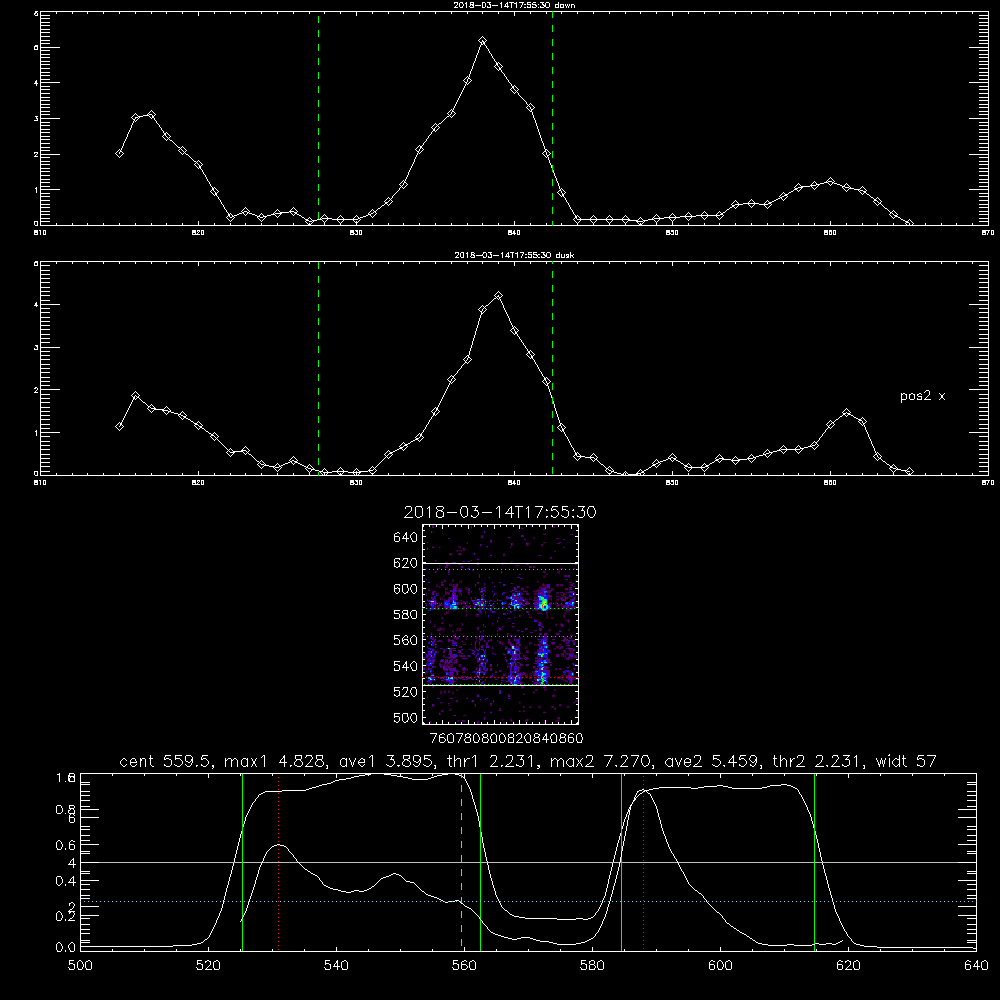Viewport: 1000px width, 1000px height.
Task: Click the horizontal dotted threshold line in bottom plot
Action: click(x=528, y=902)
